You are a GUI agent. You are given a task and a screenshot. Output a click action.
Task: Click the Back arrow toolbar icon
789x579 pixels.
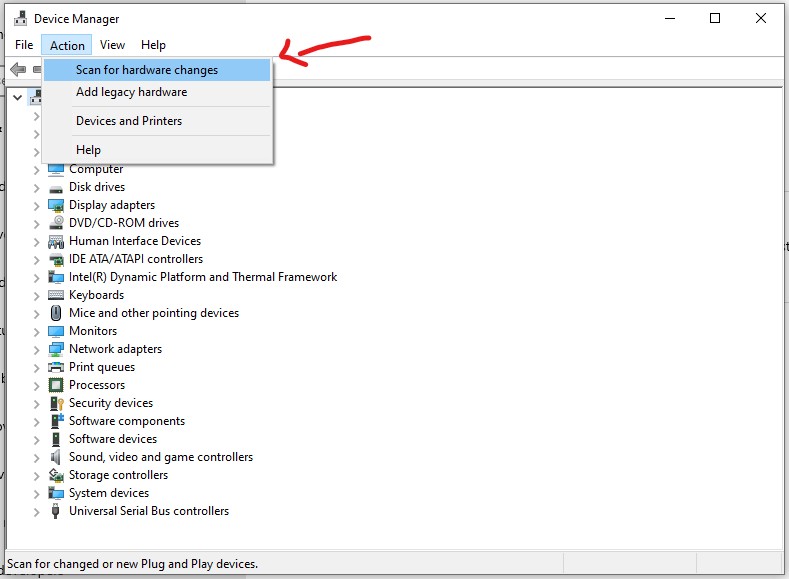[18, 69]
